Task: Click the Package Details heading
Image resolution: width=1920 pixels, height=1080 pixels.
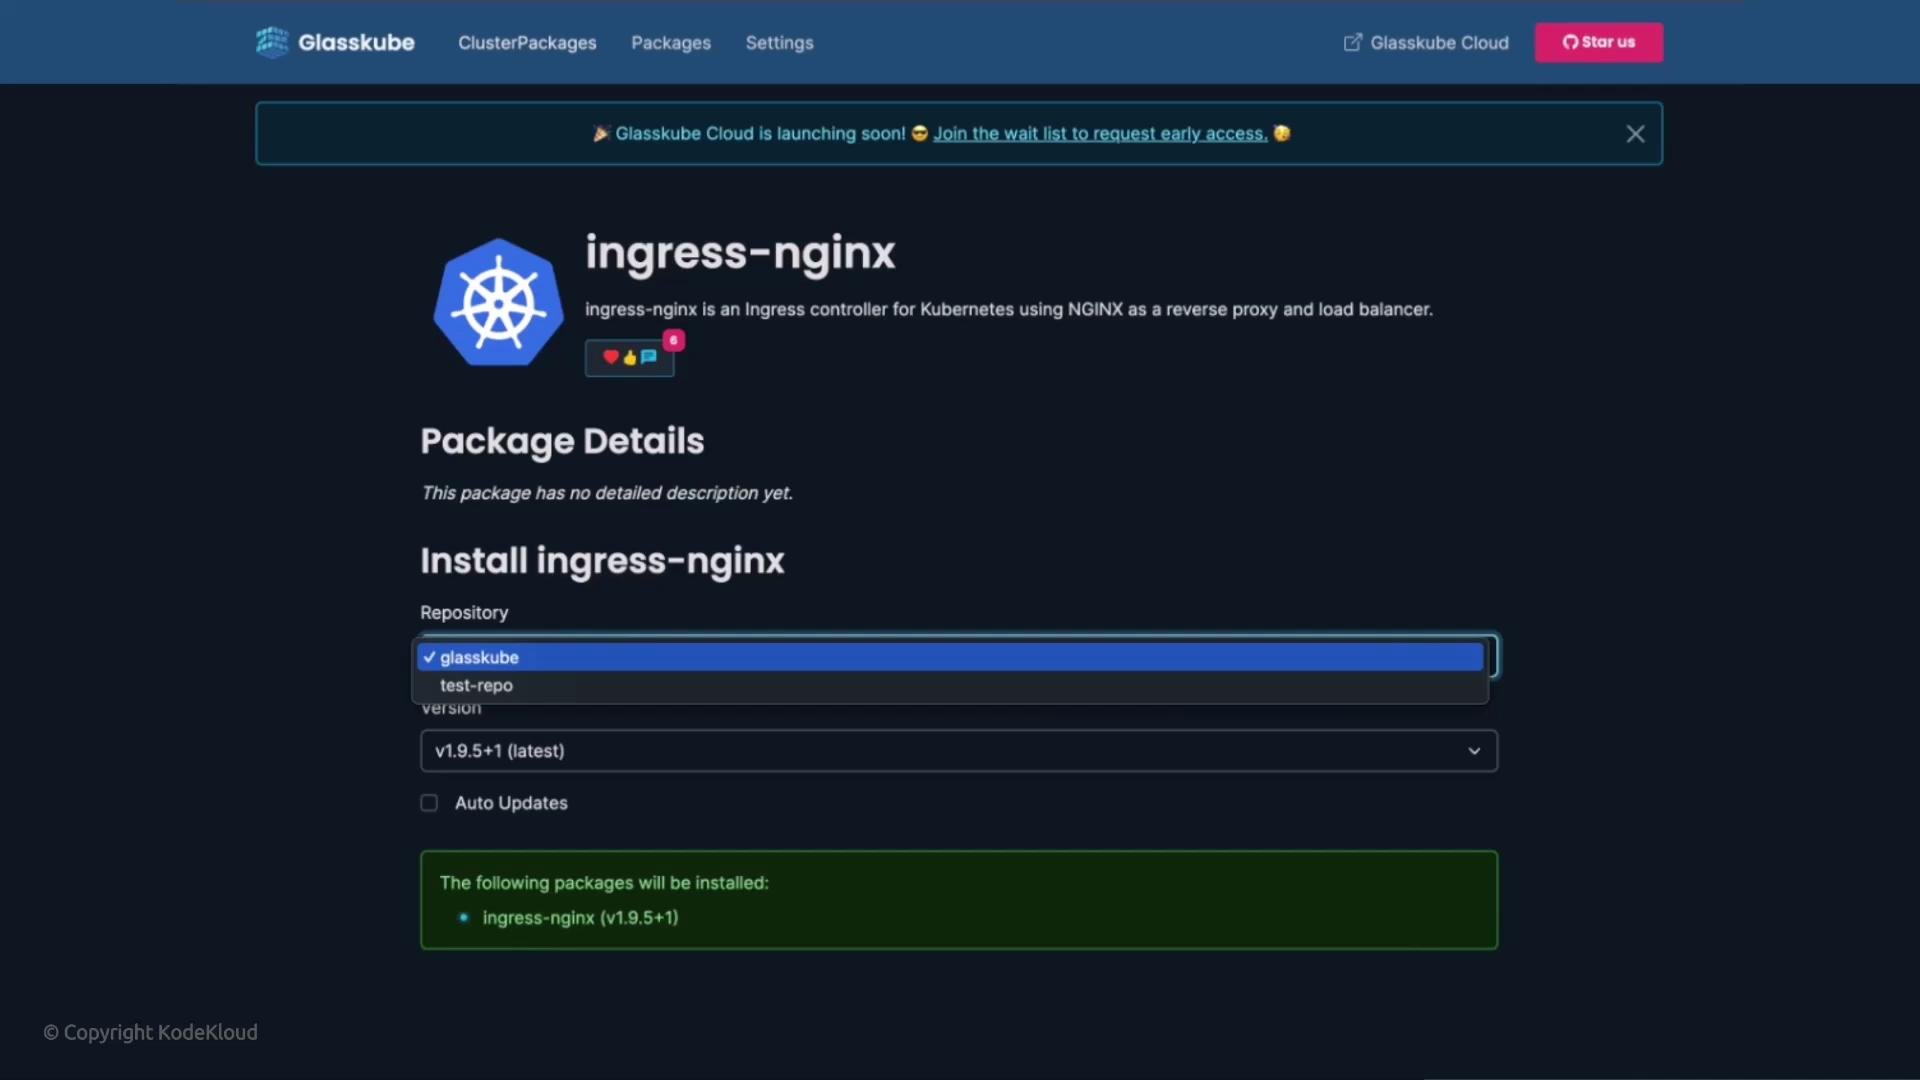Action: pyautogui.click(x=562, y=441)
